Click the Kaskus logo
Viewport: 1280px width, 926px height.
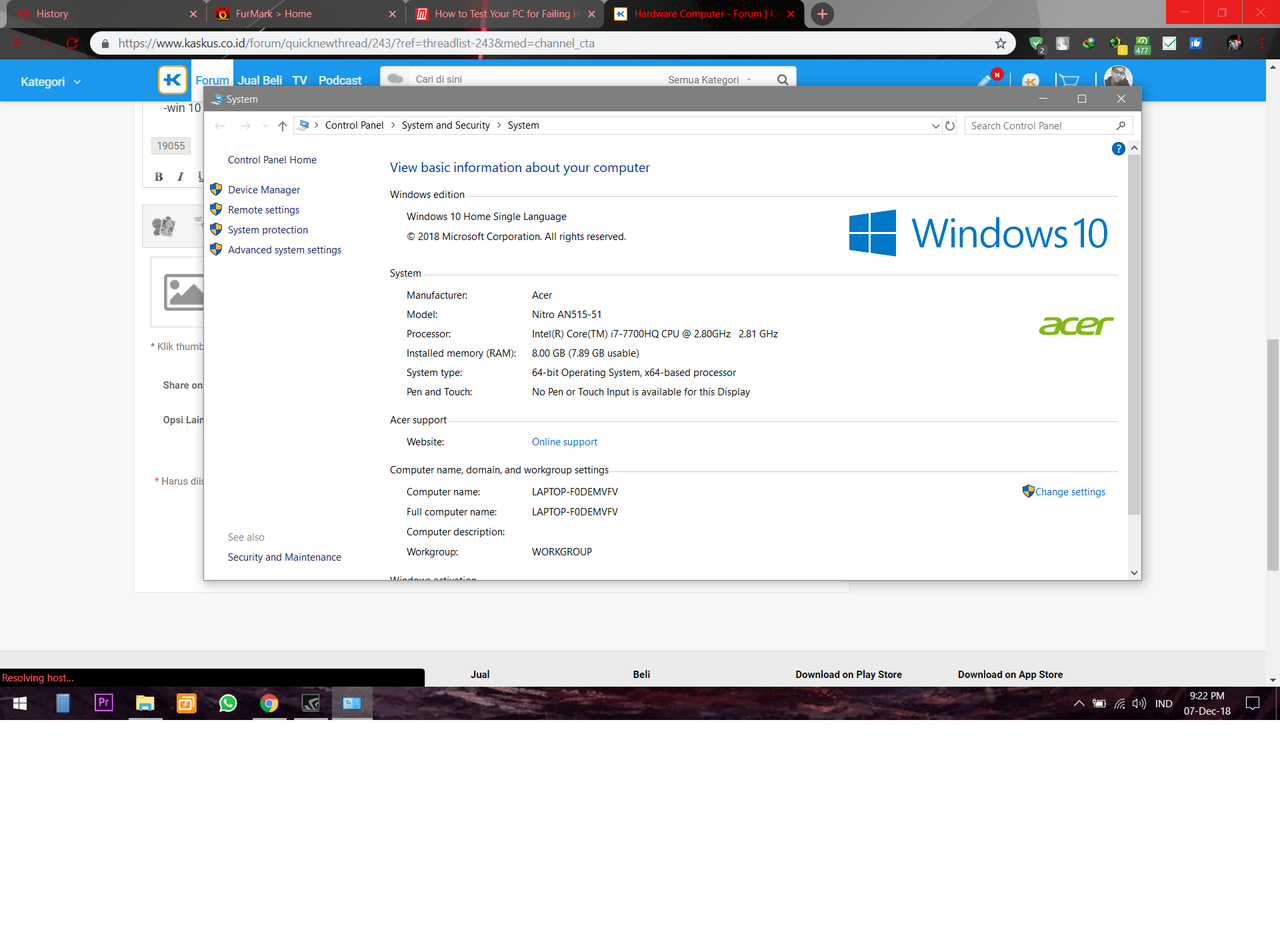[172, 80]
